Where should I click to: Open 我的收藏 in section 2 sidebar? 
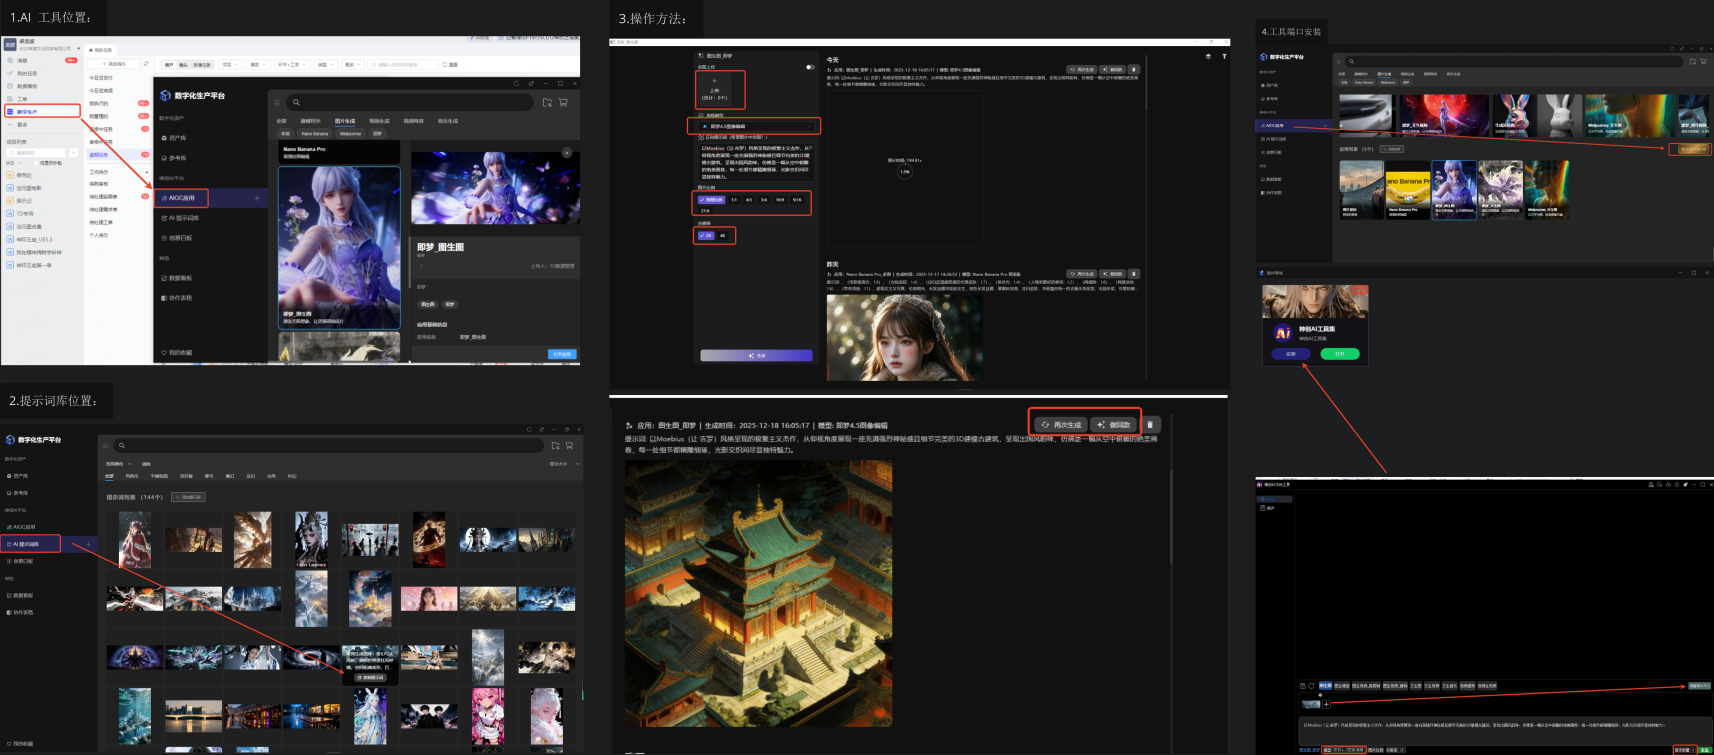[x=20, y=743]
